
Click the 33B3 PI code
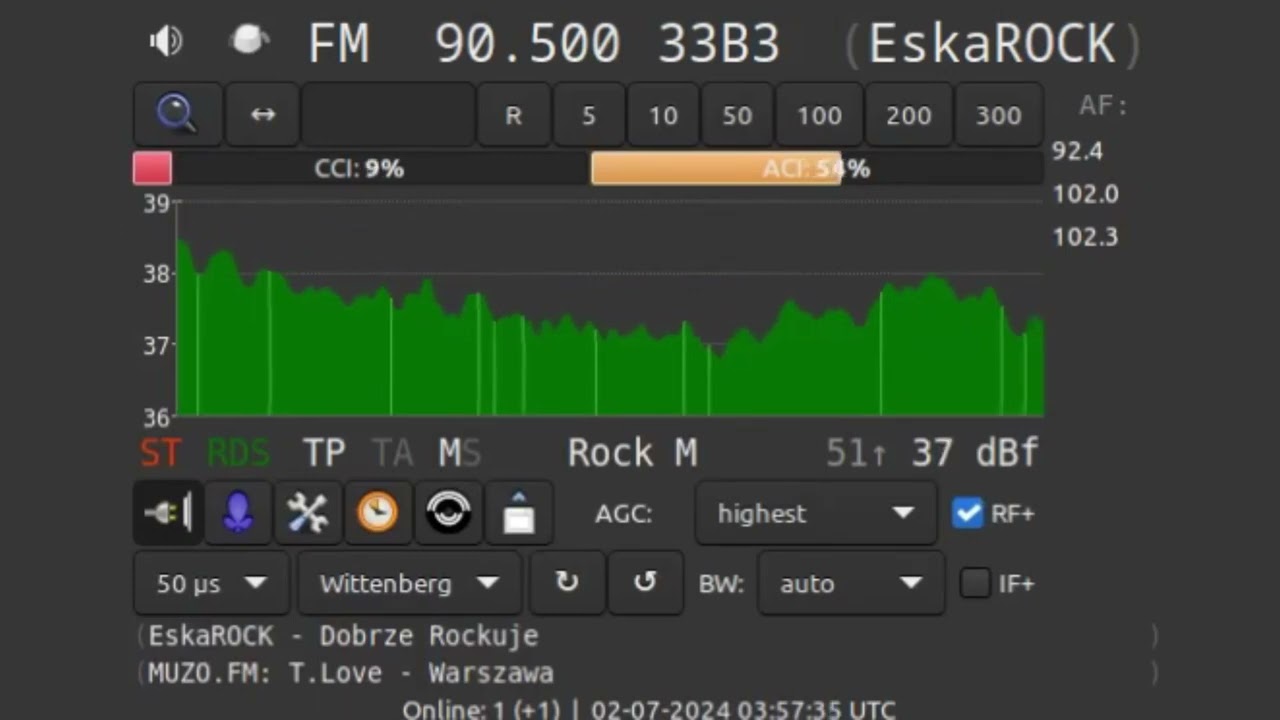pyautogui.click(x=718, y=44)
